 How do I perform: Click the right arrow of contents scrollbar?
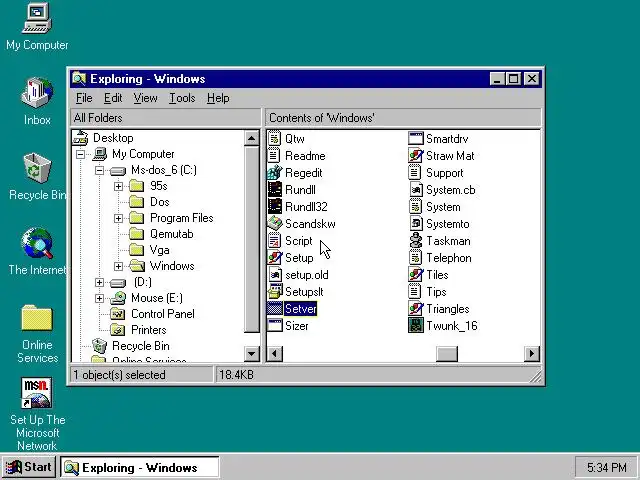tap(532, 353)
